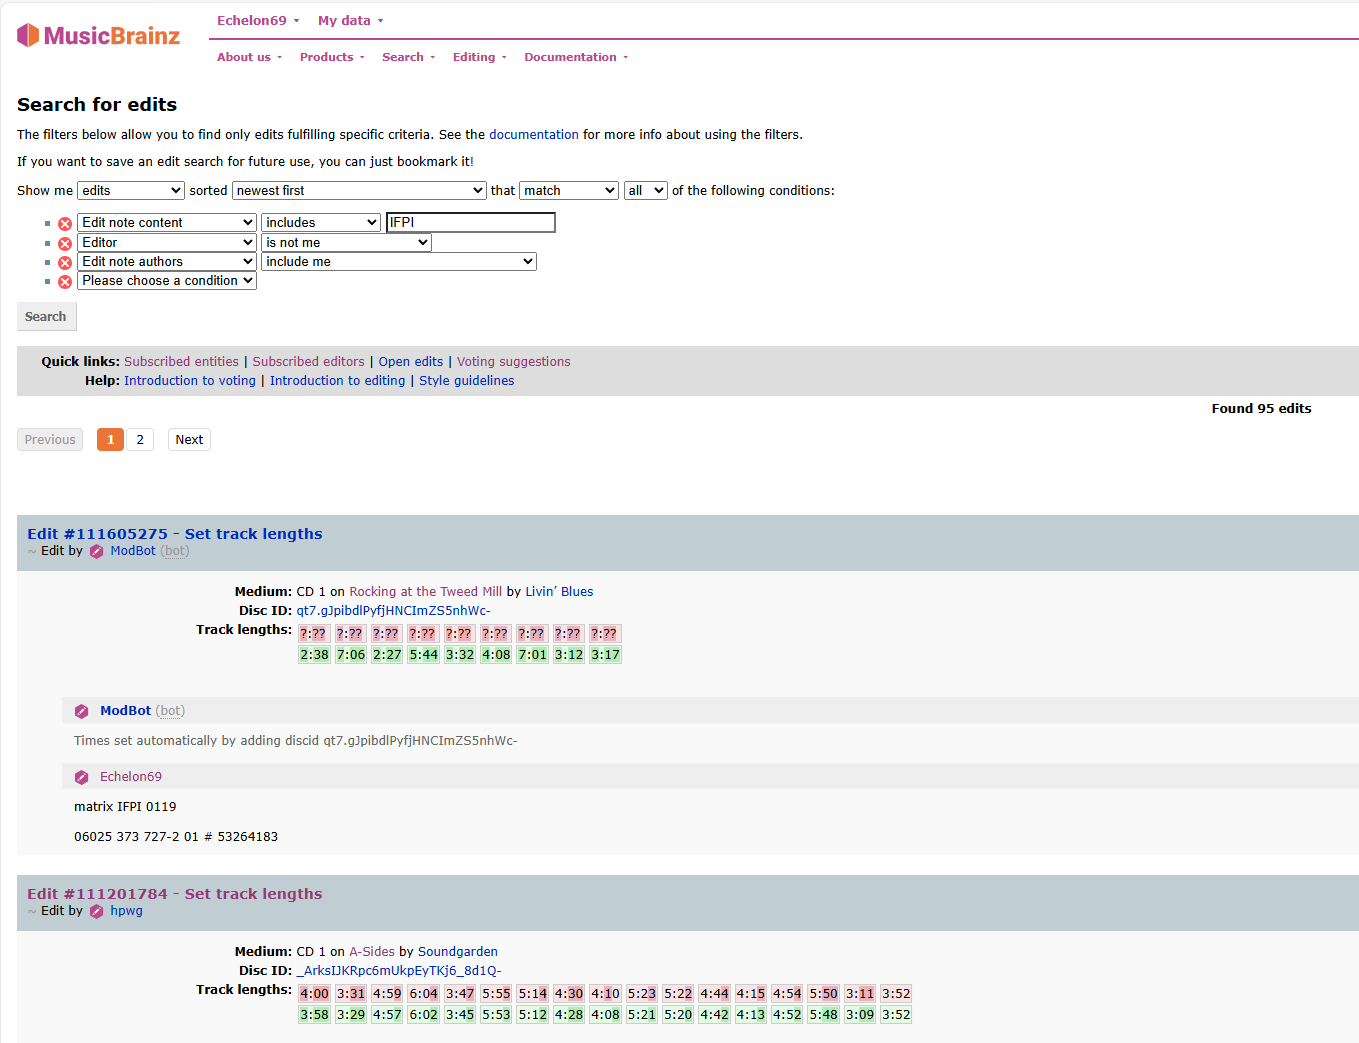
Task: Open Livin' Blues artist link
Action: tap(559, 592)
